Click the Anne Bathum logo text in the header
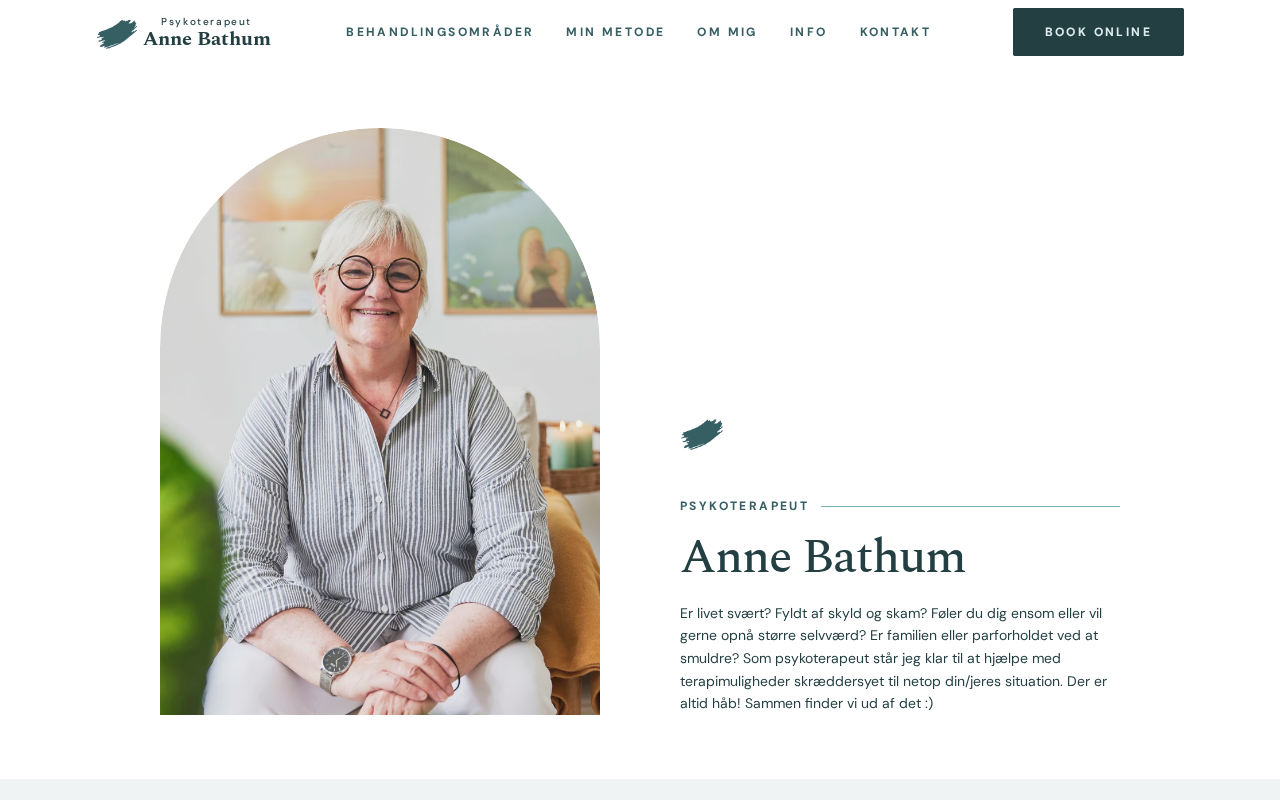 pyautogui.click(x=207, y=39)
